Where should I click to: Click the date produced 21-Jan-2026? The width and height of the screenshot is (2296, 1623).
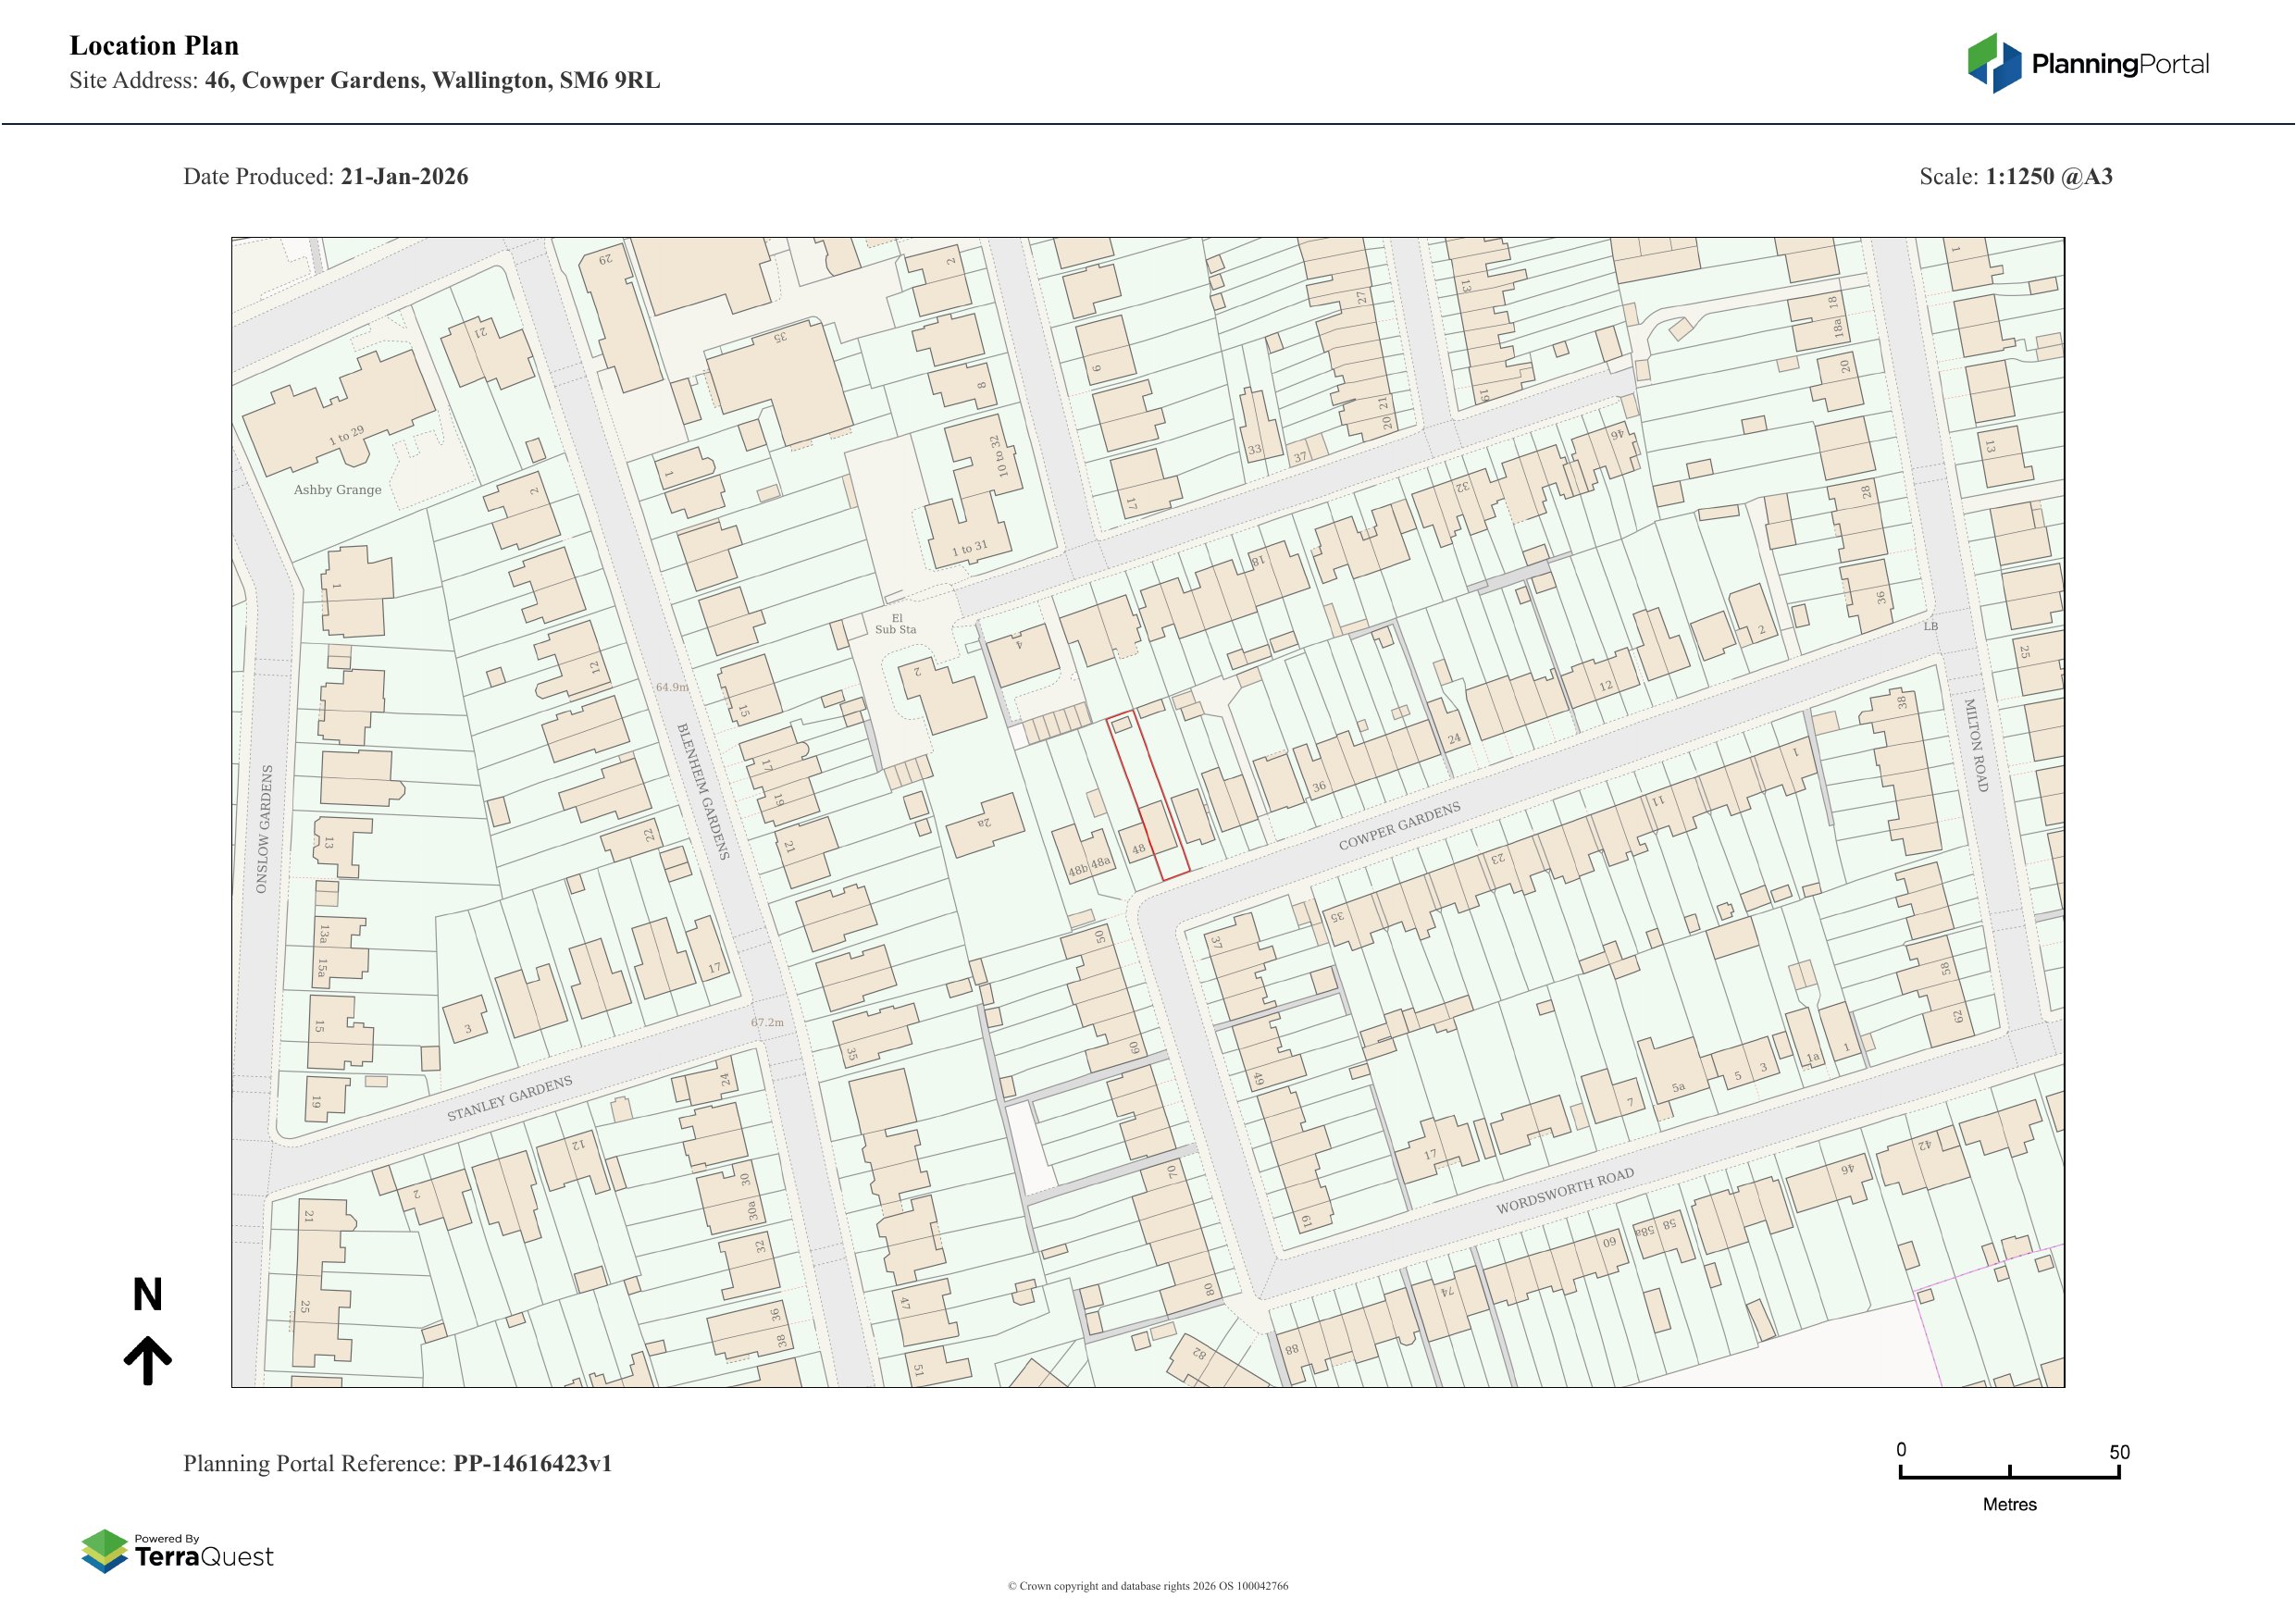(404, 177)
